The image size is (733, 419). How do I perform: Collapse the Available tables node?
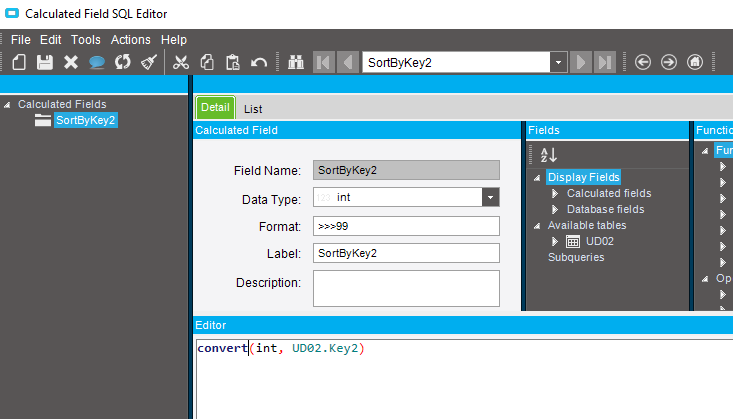(x=537, y=226)
